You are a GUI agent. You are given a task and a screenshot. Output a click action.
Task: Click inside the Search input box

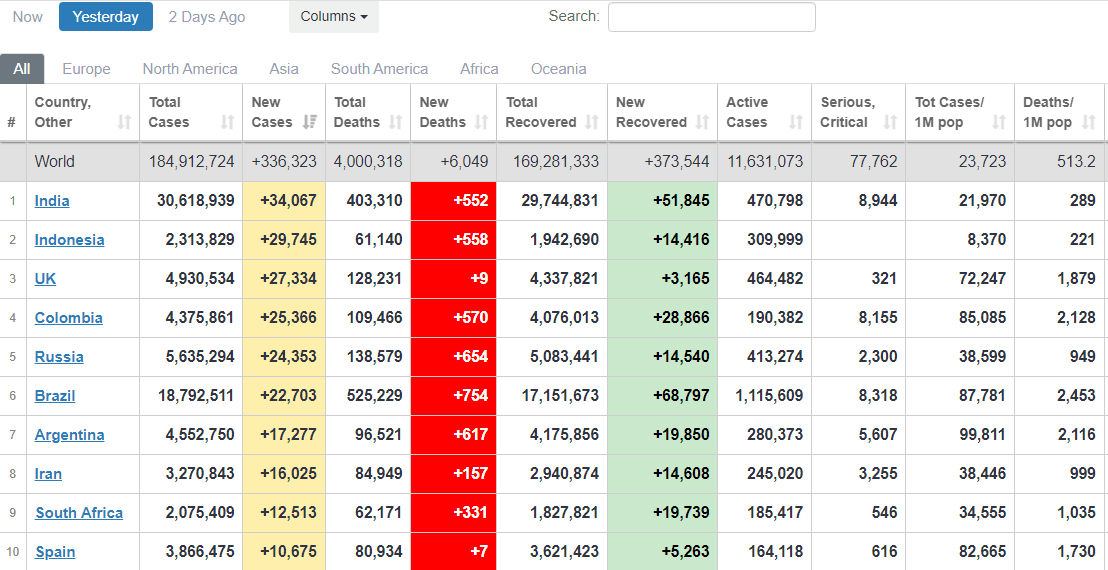[x=711, y=17]
